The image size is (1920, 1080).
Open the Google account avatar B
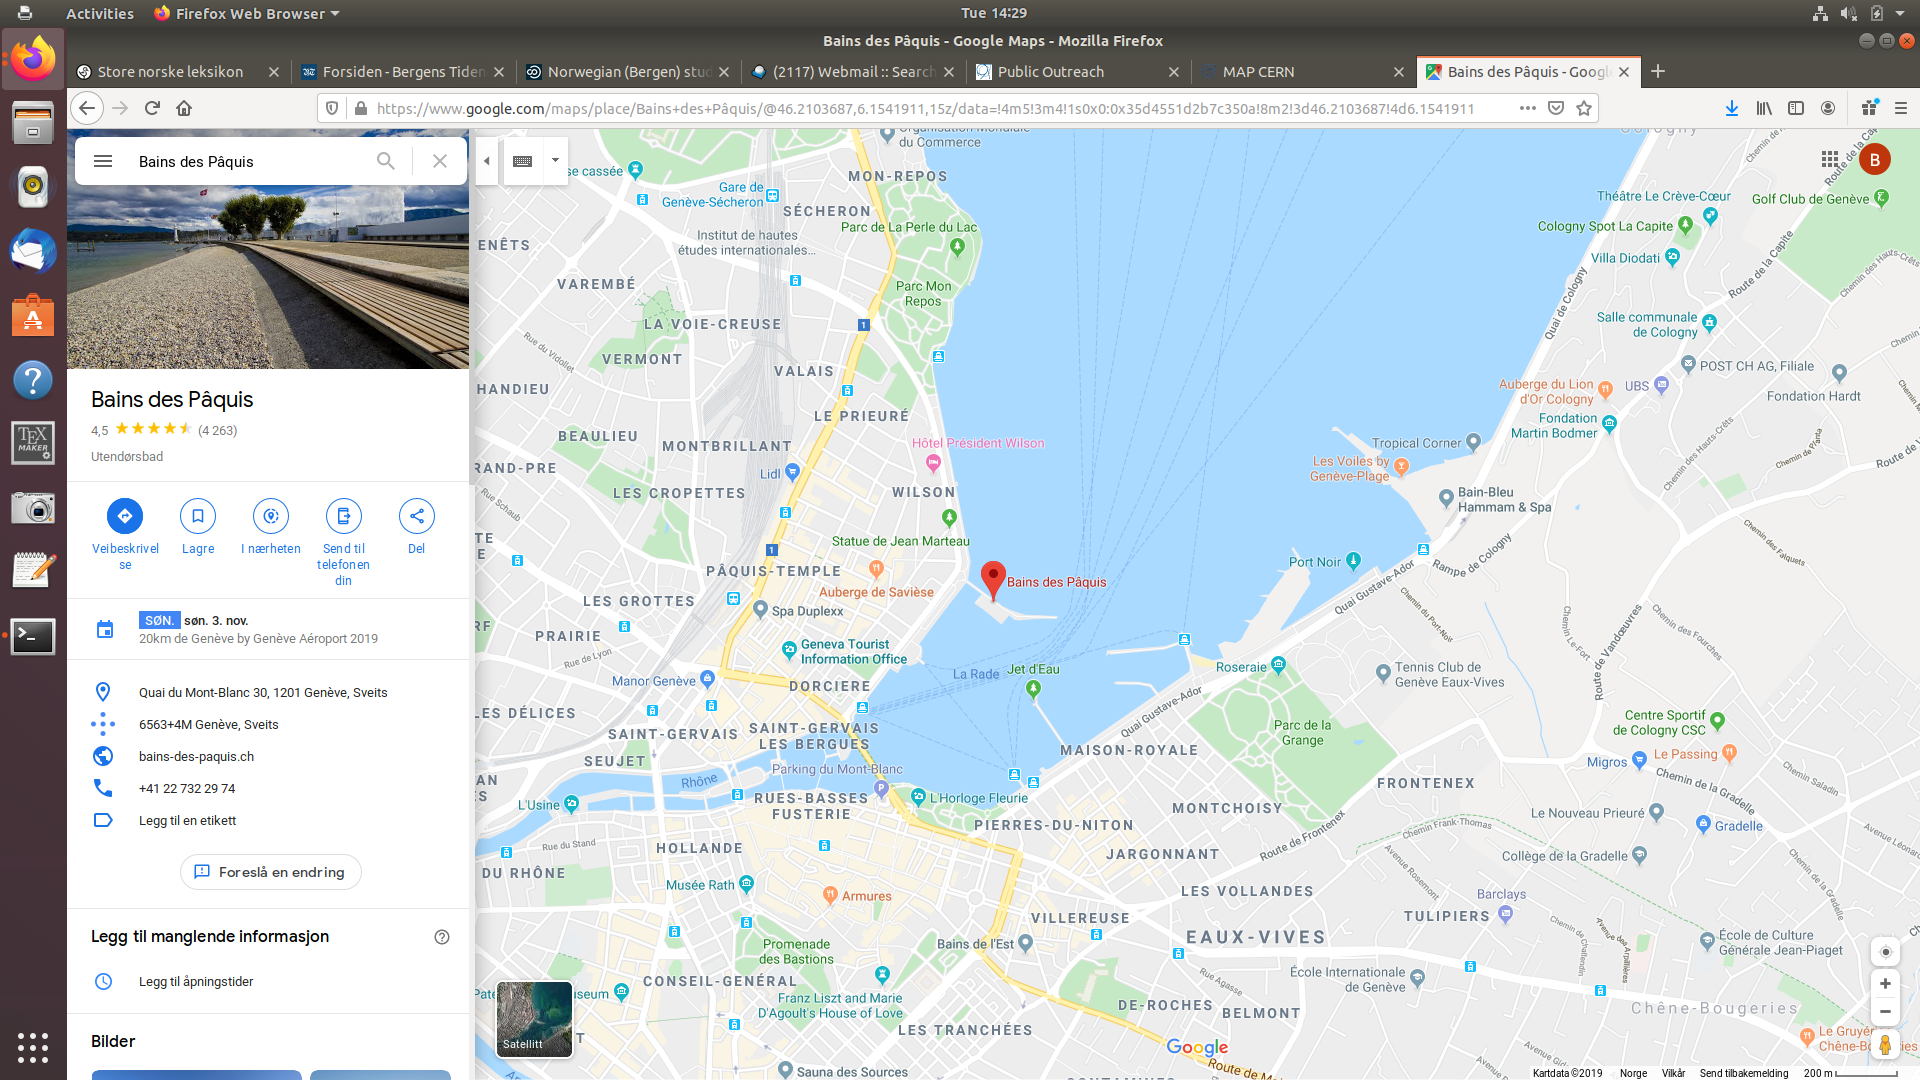(x=1875, y=159)
